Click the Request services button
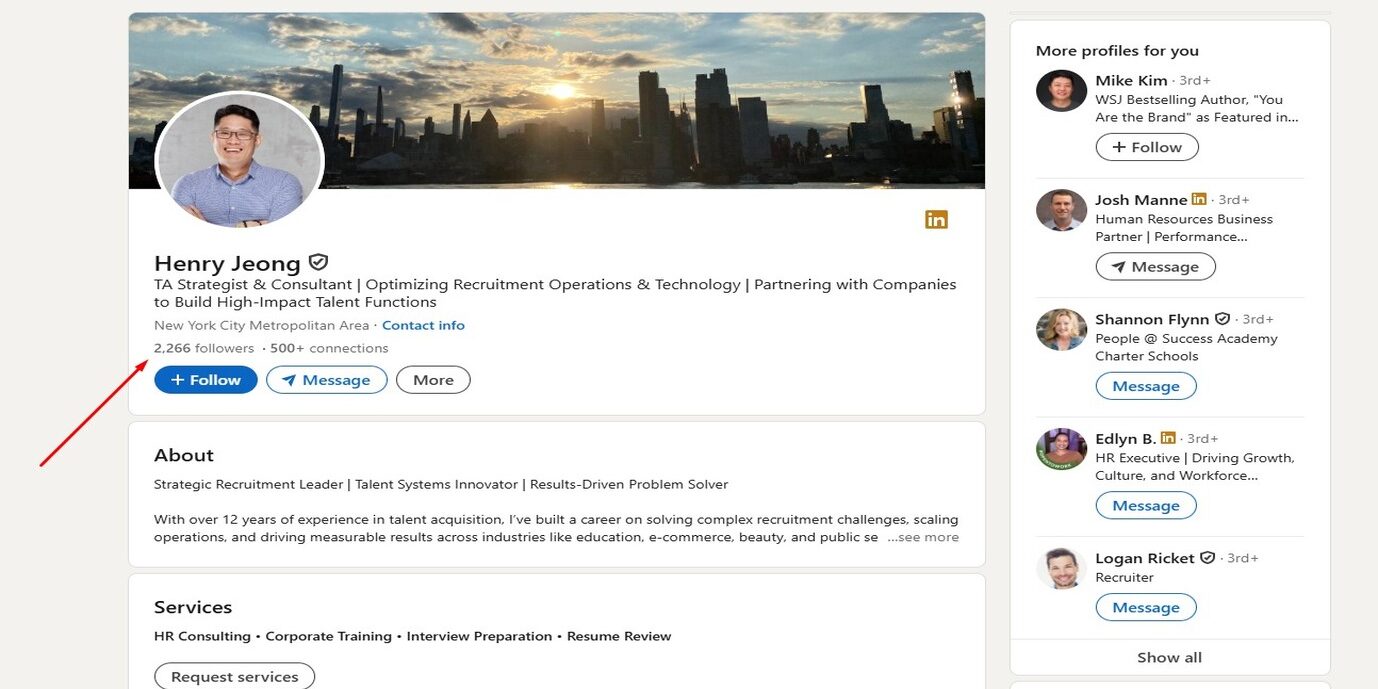Viewport: 1378px width, 689px height. 234,677
